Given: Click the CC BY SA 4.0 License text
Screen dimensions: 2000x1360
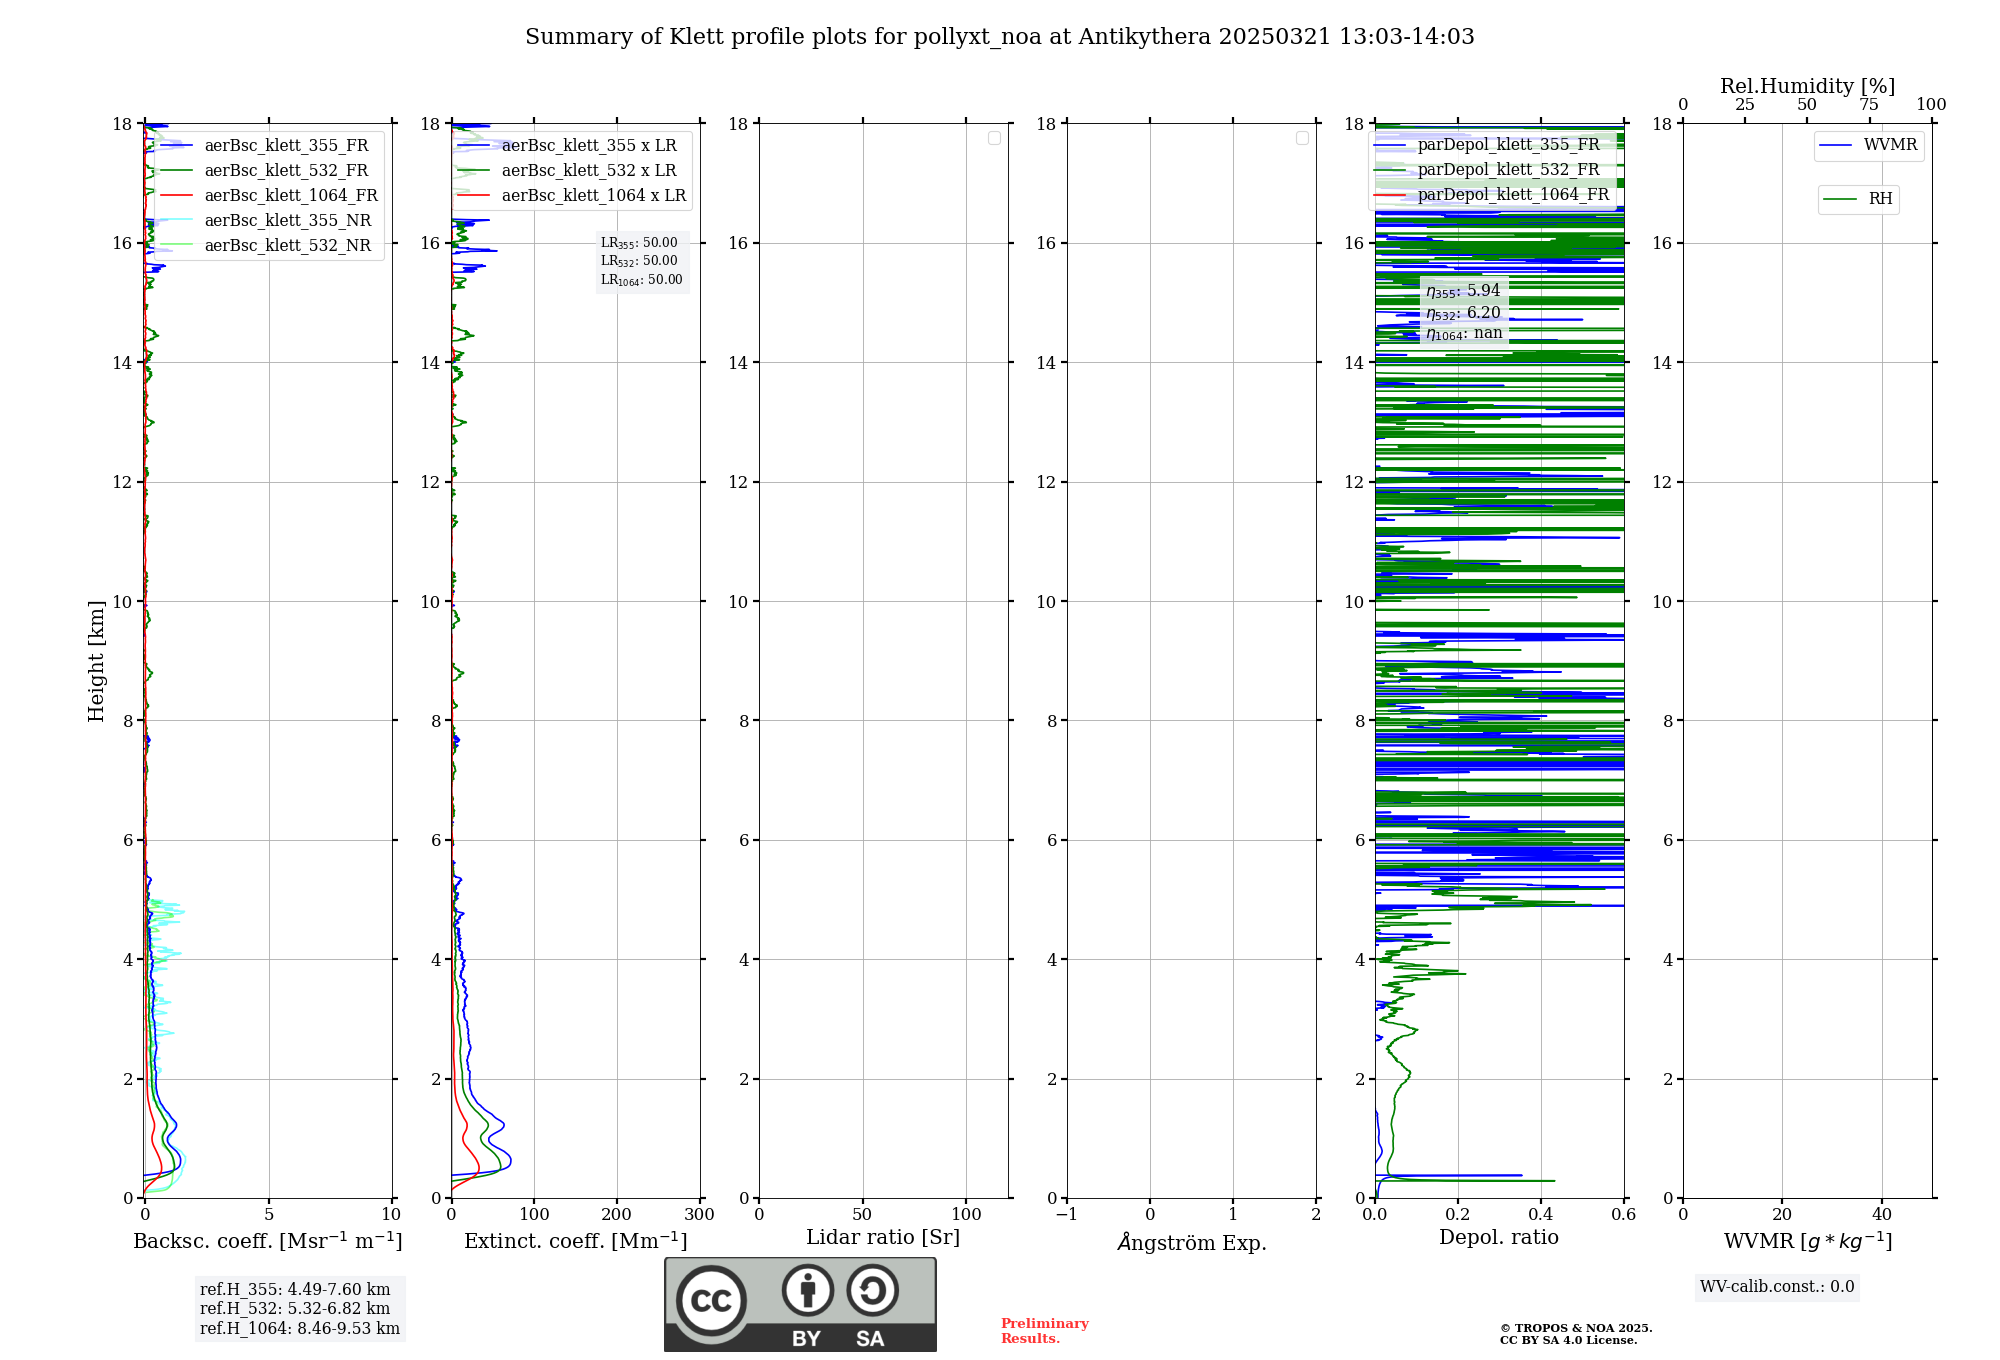Looking at the screenshot, I should point(1568,1340).
